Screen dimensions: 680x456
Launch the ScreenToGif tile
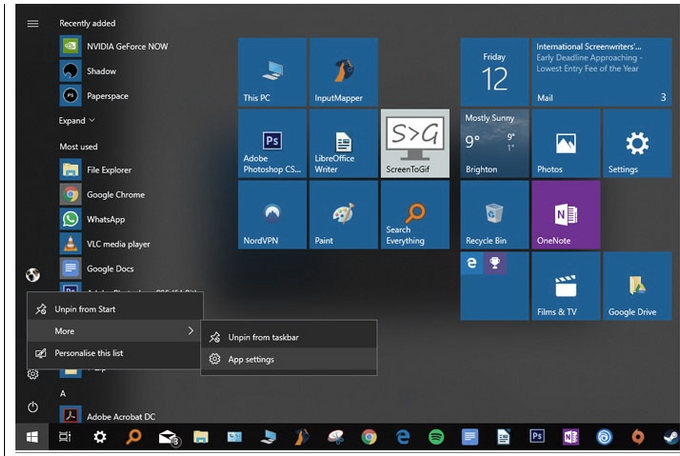click(x=415, y=144)
